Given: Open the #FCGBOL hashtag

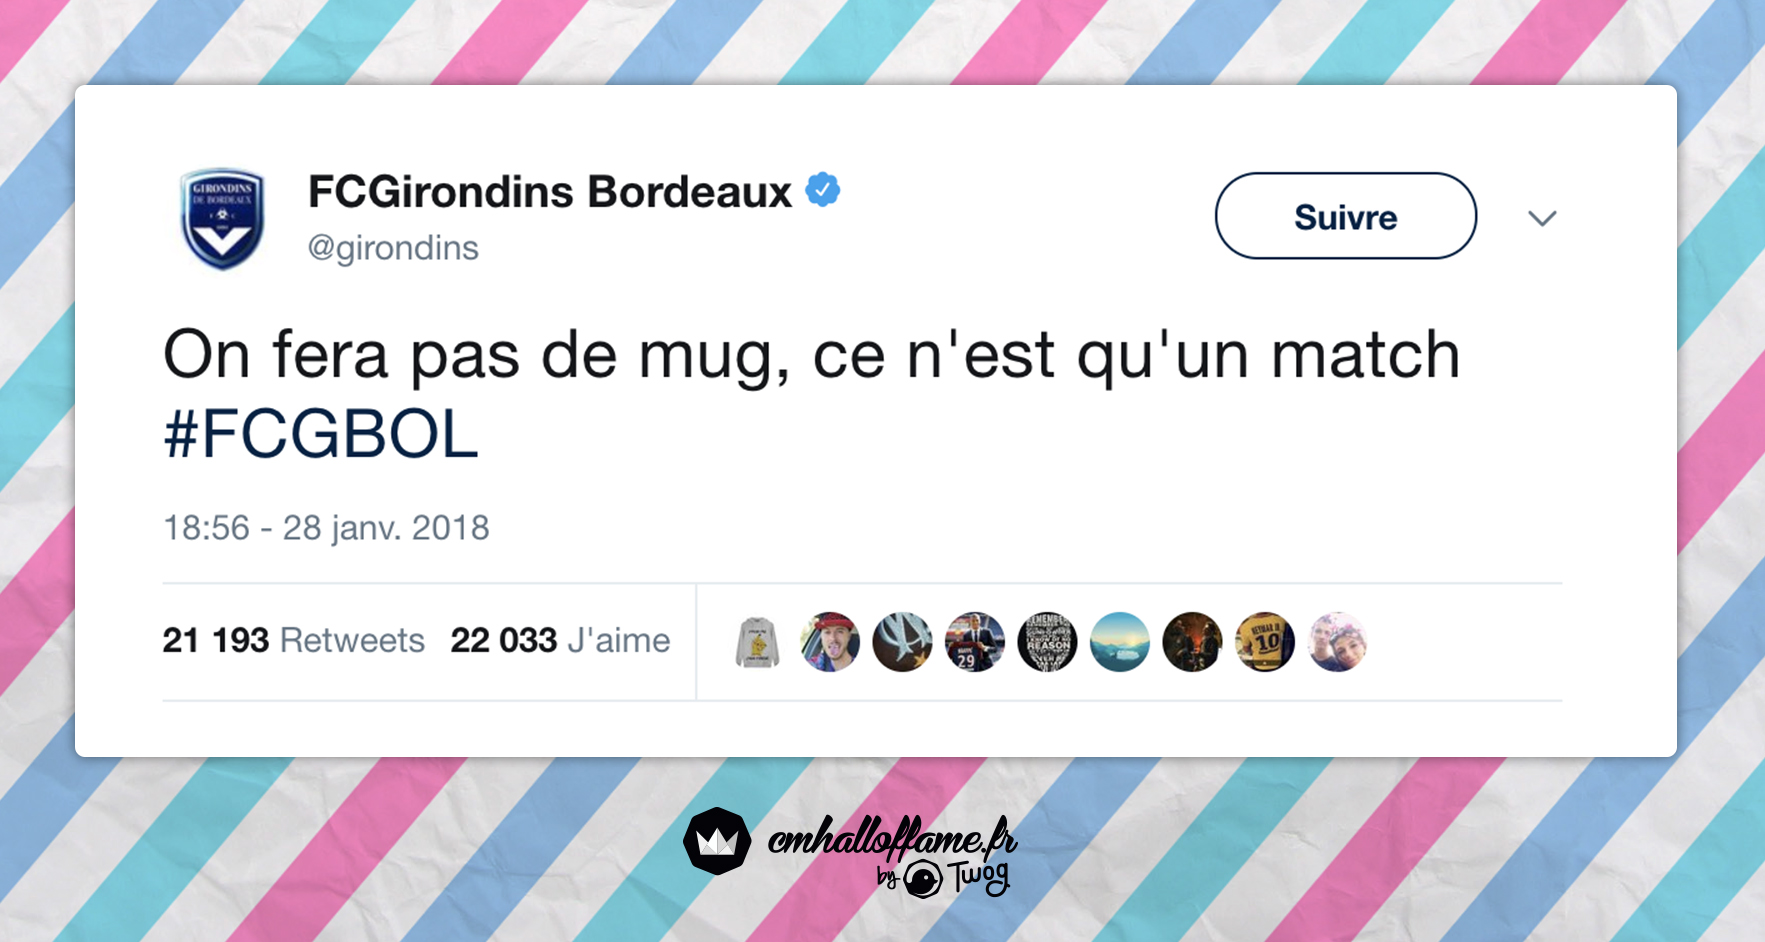Looking at the screenshot, I should click(x=321, y=434).
